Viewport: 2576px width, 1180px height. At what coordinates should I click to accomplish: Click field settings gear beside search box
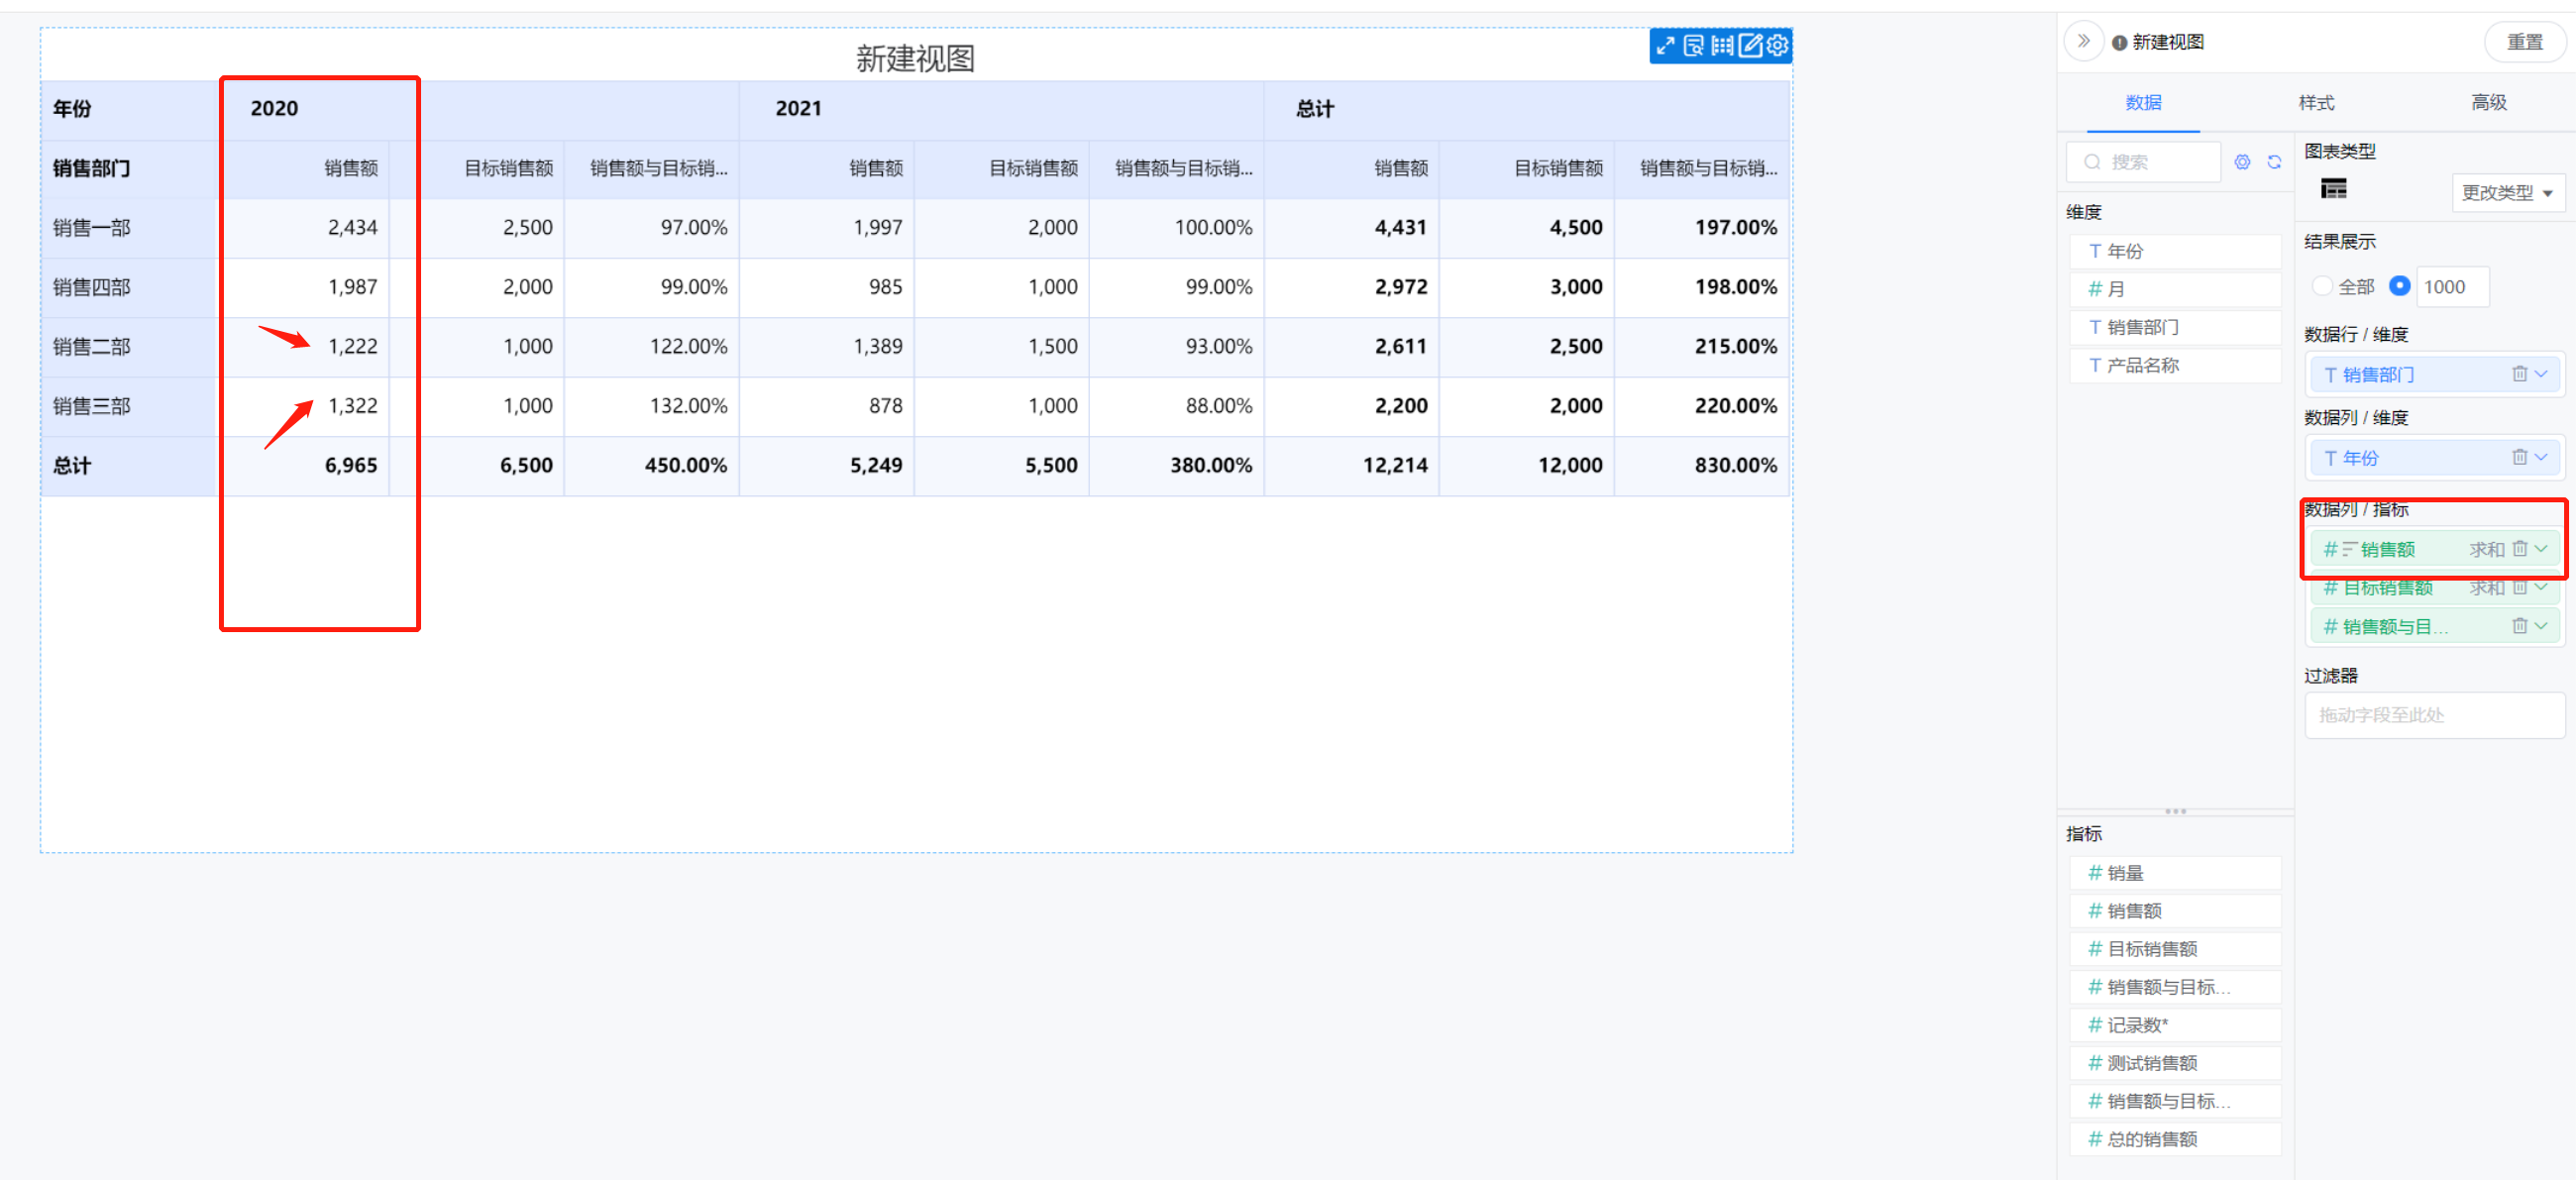tap(2242, 162)
